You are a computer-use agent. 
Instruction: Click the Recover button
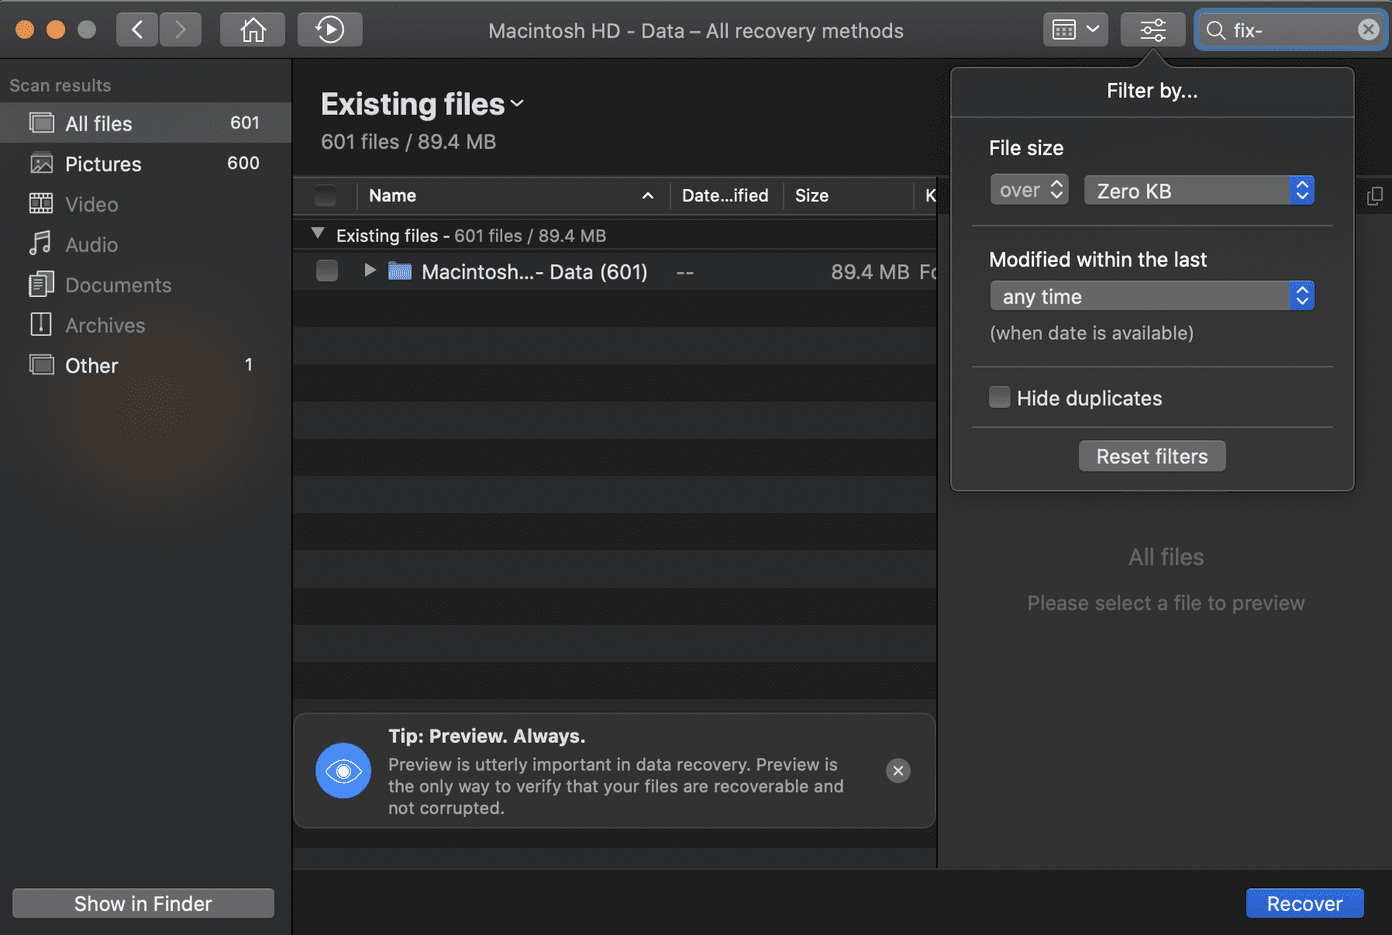tap(1304, 903)
